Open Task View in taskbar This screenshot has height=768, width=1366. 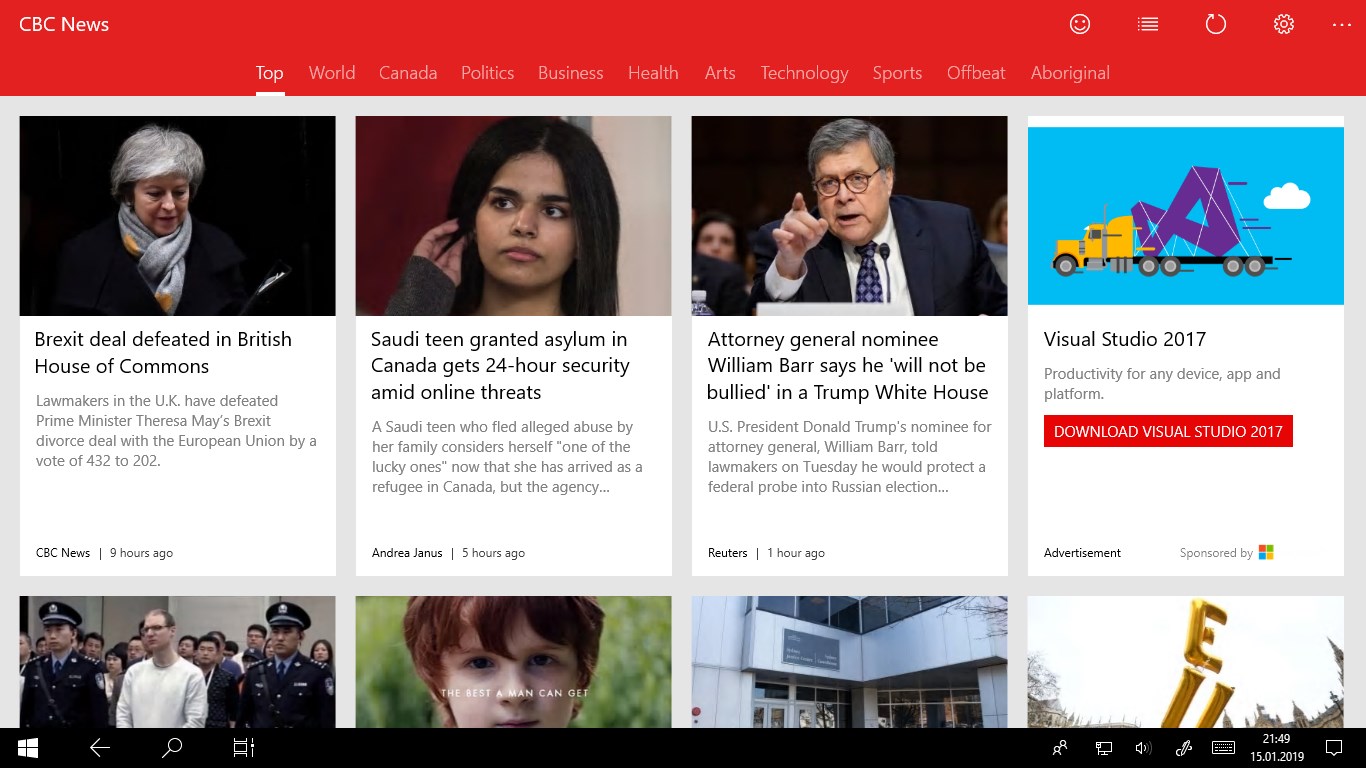[244, 747]
